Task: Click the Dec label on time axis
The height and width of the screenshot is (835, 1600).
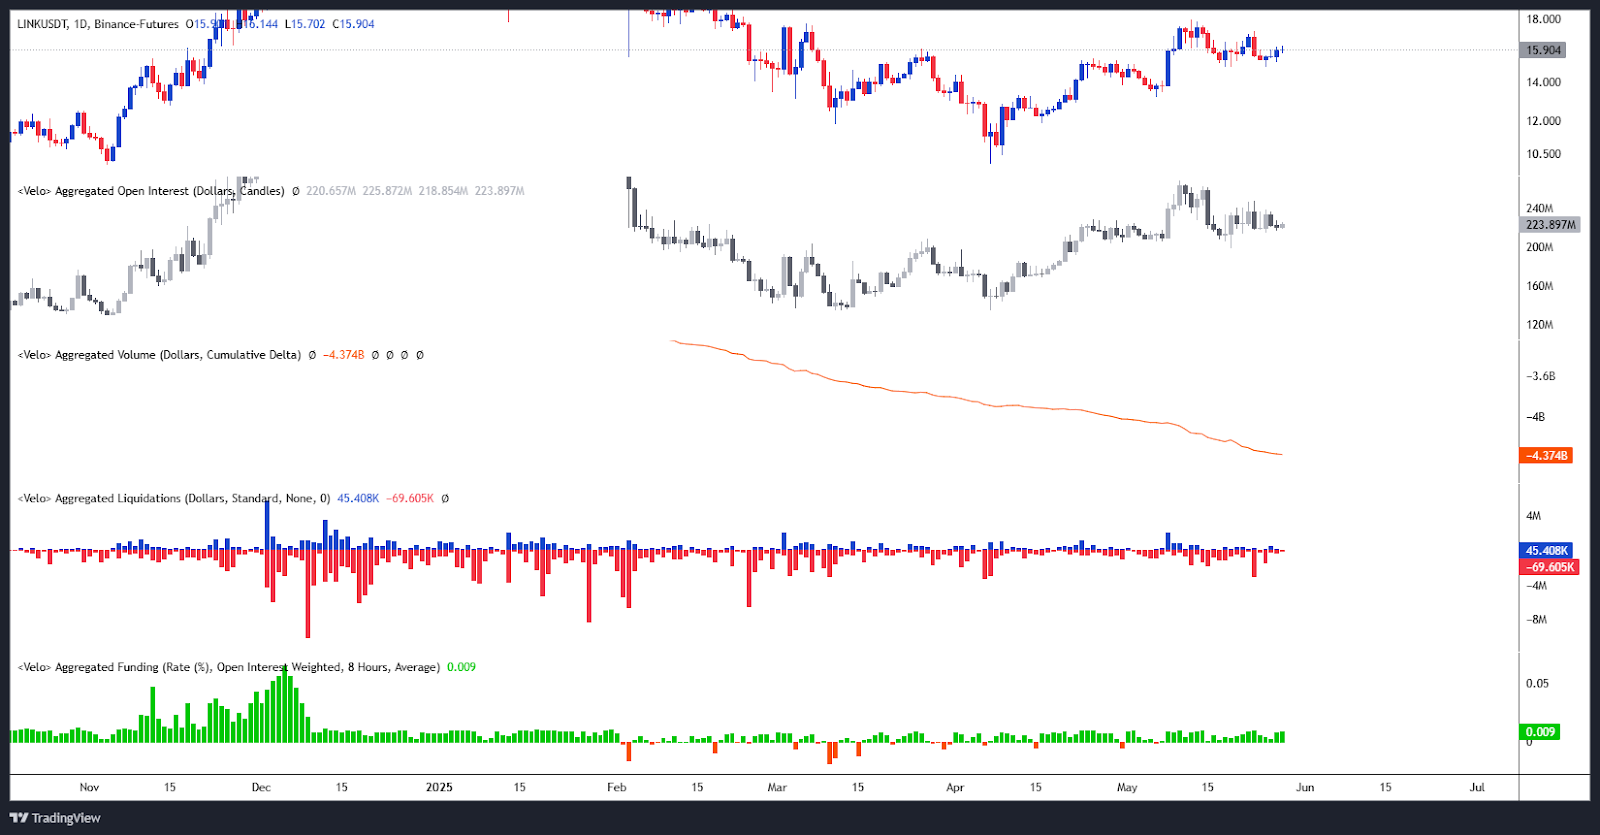Action: [261, 787]
